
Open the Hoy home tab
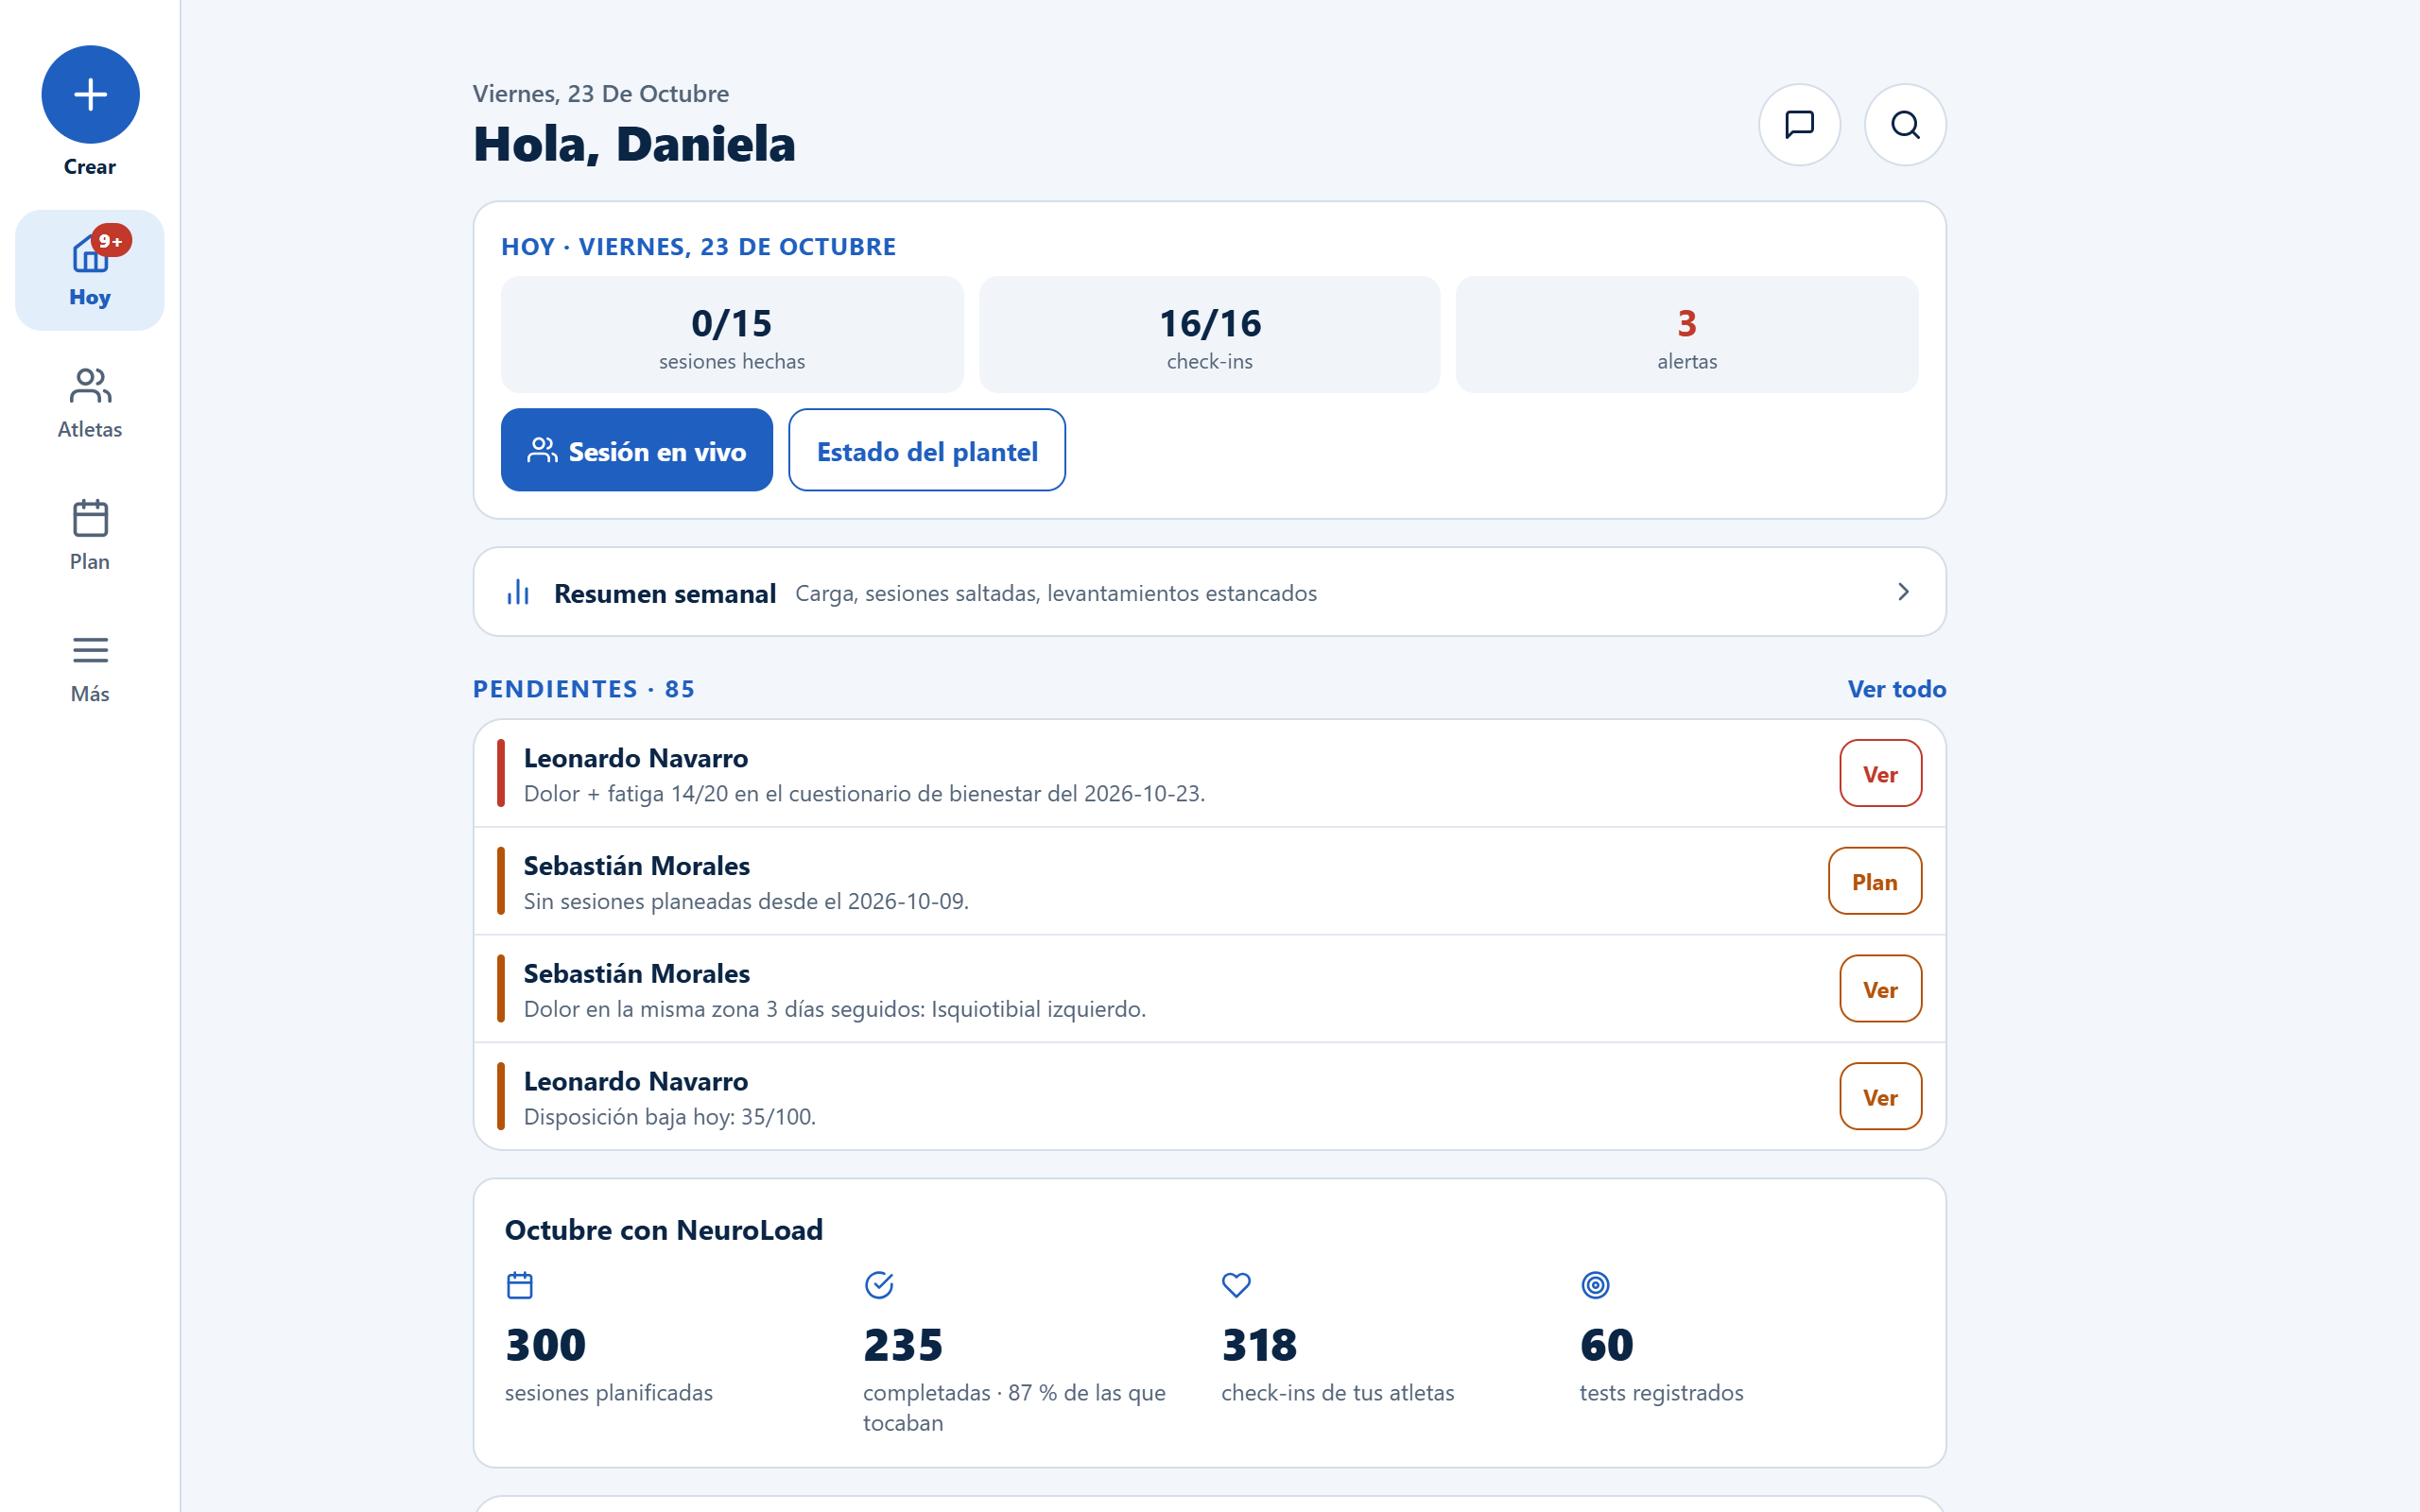90,270
